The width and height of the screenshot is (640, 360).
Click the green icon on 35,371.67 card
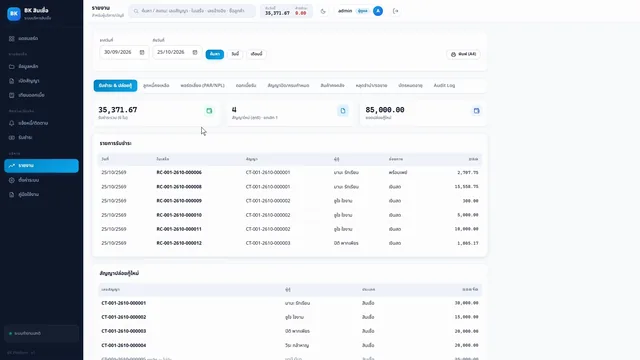coord(209,111)
